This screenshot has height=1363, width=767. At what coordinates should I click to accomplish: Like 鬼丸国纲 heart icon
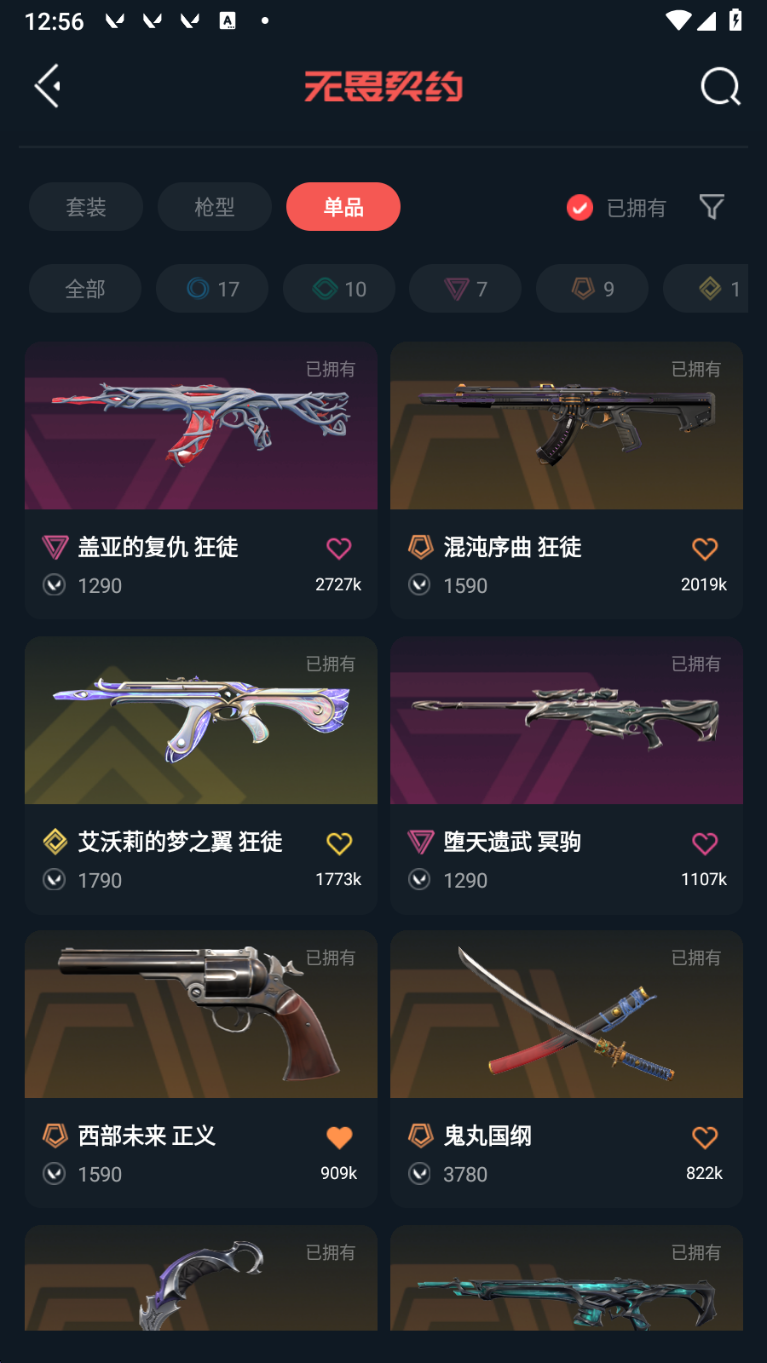click(705, 1137)
